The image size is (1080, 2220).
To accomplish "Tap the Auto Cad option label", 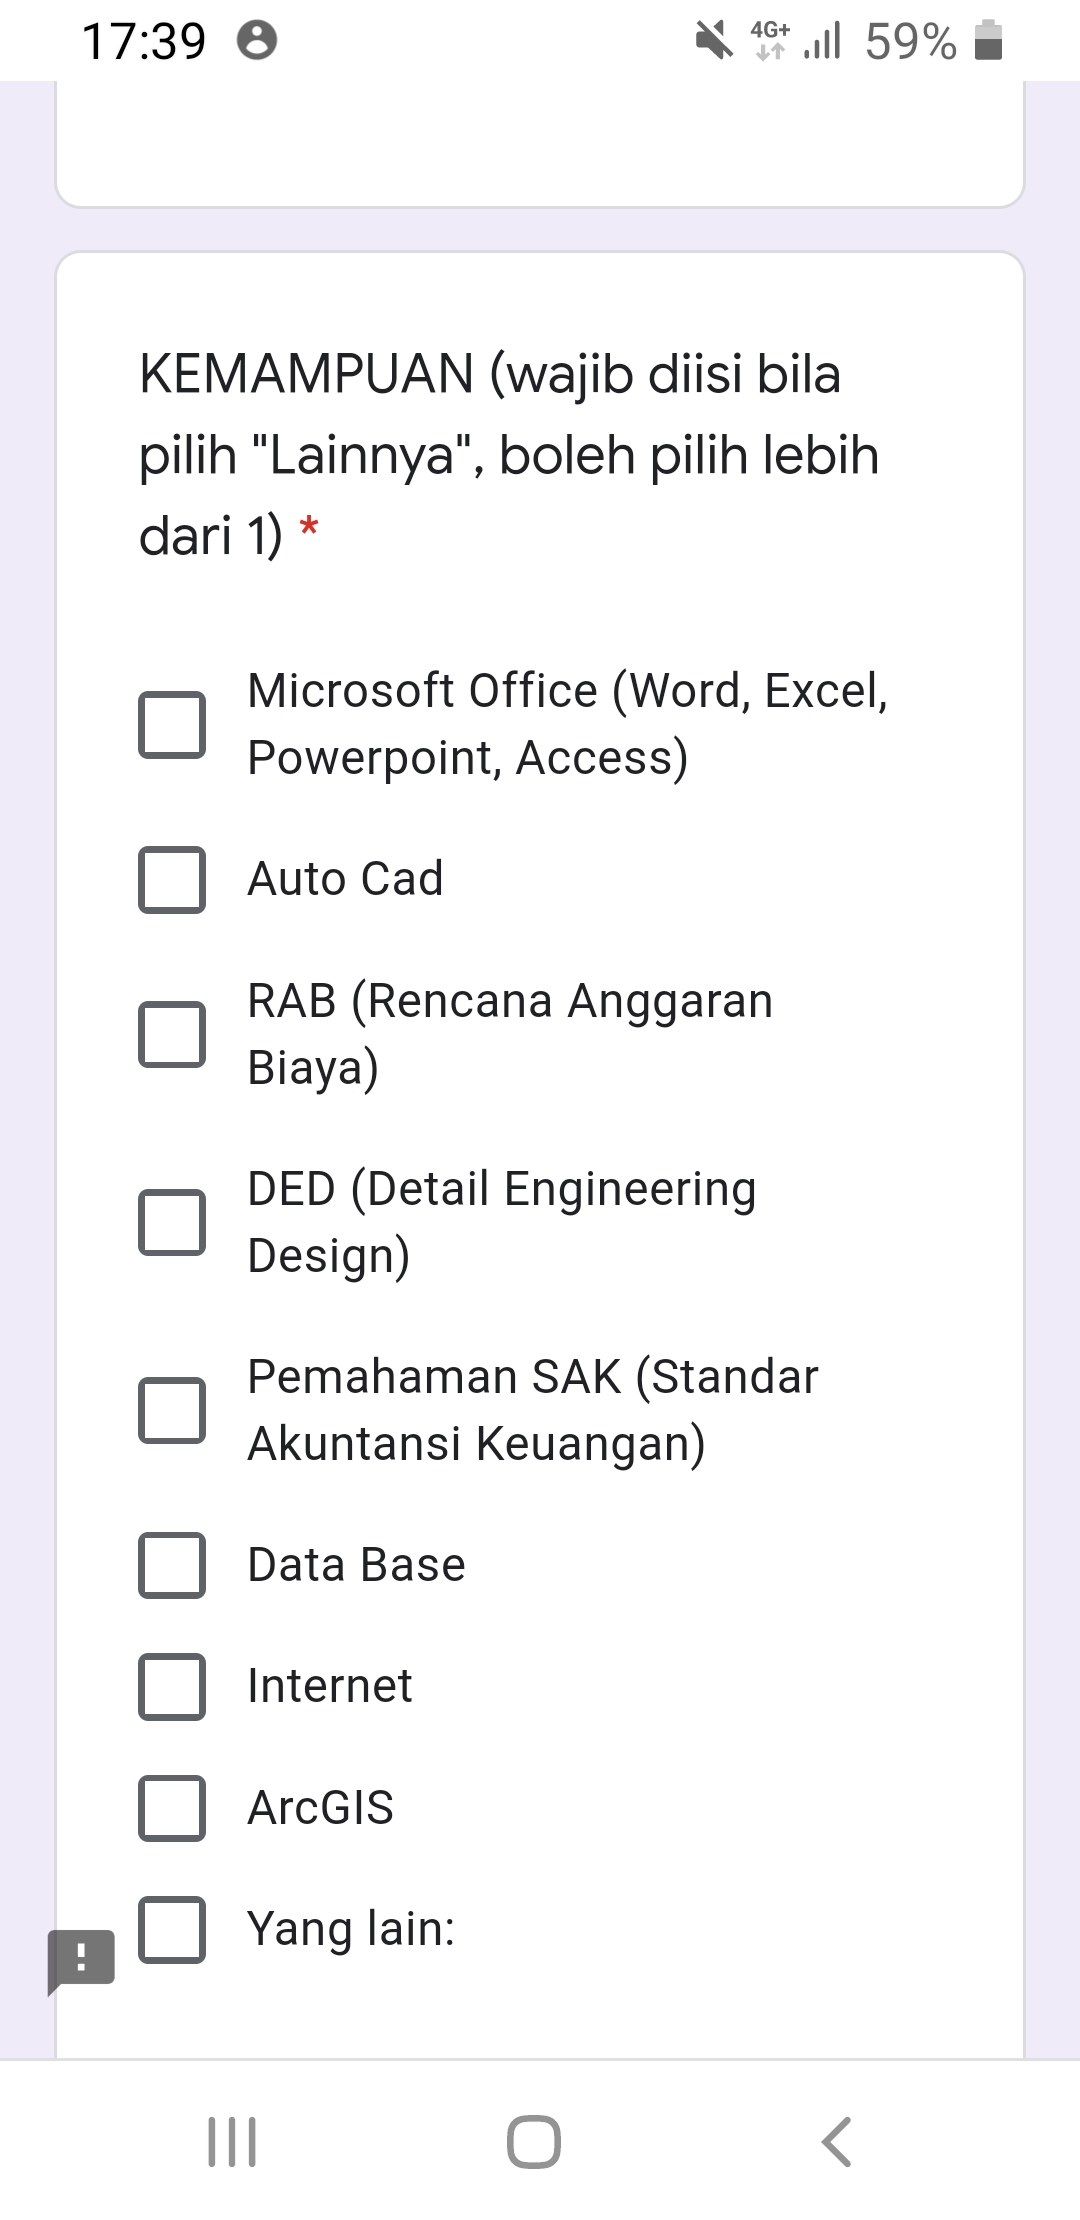I will tap(345, 879).
